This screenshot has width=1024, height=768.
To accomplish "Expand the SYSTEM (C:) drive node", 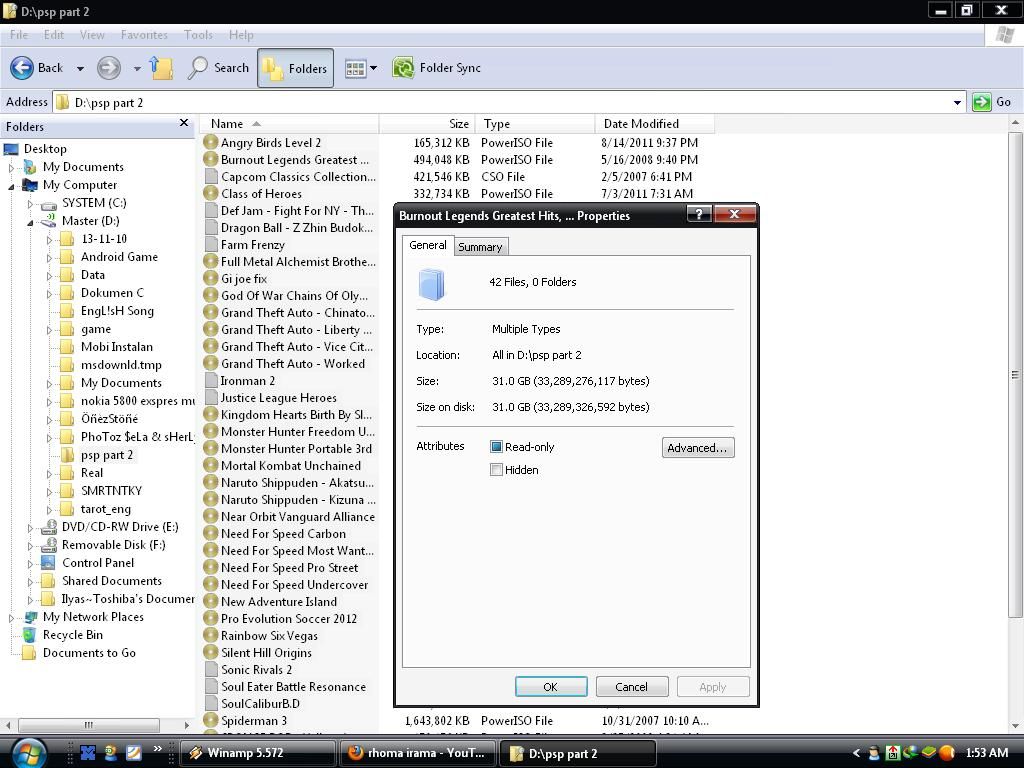I will tap(30, 204).
